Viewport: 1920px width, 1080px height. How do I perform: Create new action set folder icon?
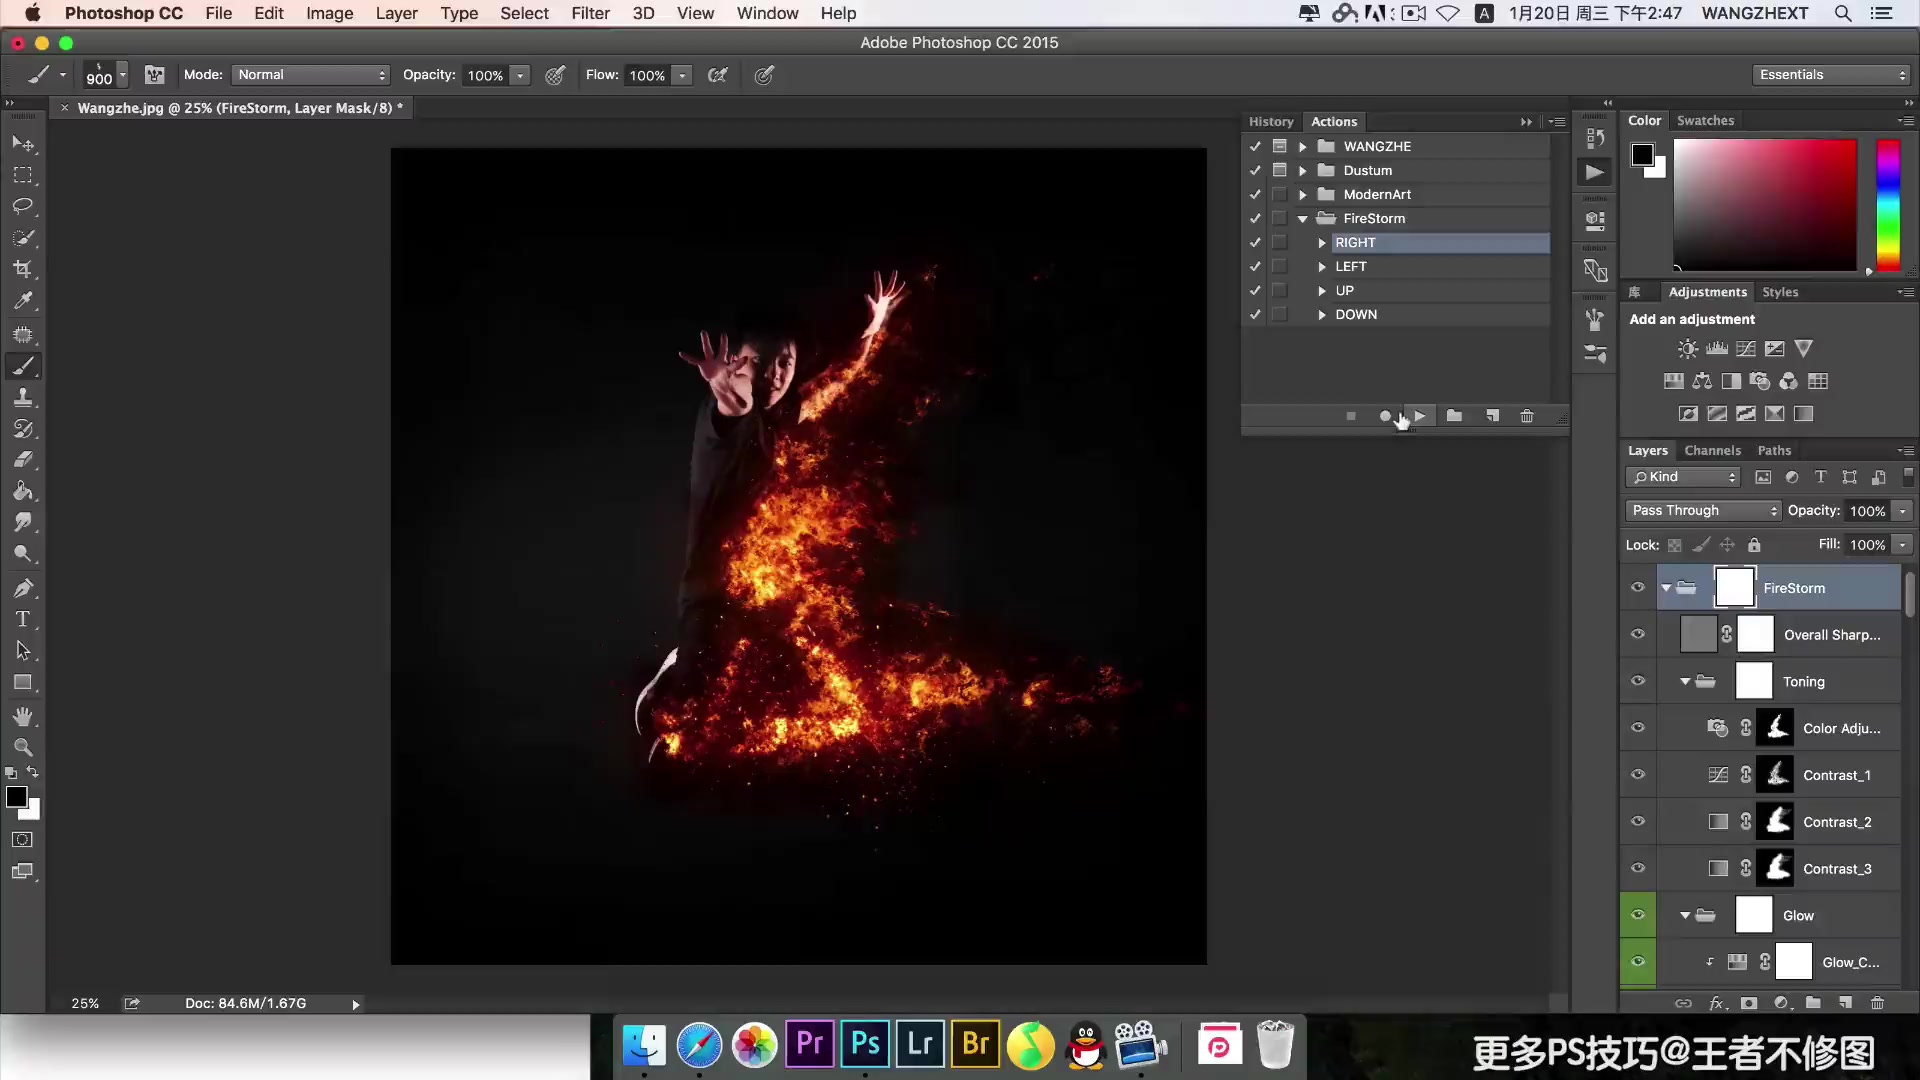tap(1454, 416)
